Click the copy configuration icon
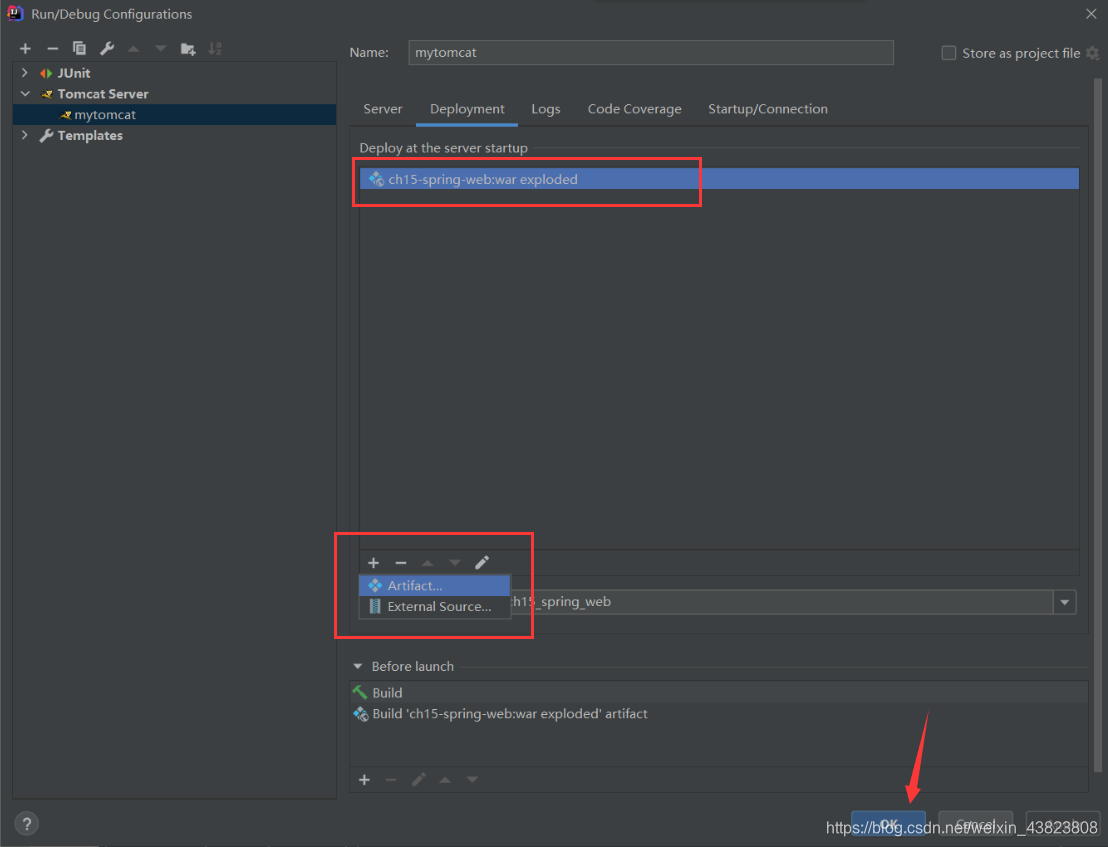The image size is (1108, 847). [x=79, y=49]
